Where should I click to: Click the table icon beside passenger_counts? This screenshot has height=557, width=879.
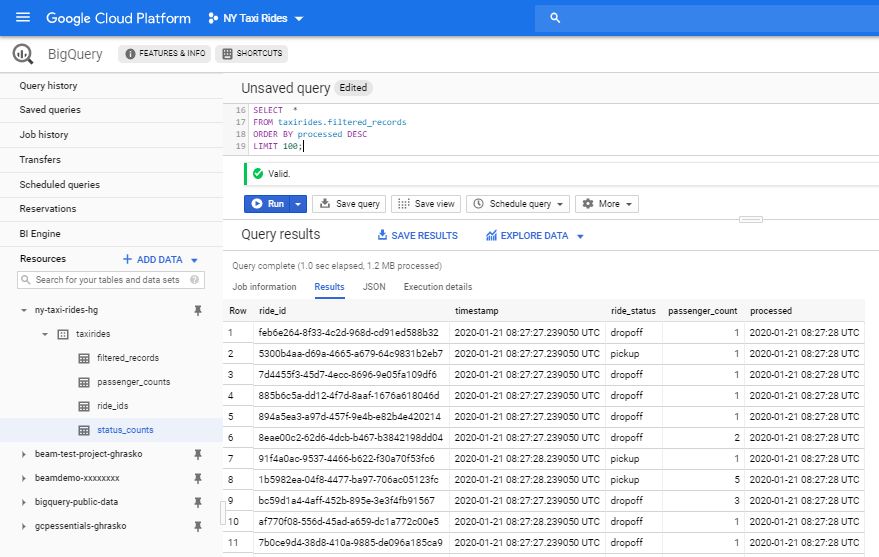click(x=84, y=382)
